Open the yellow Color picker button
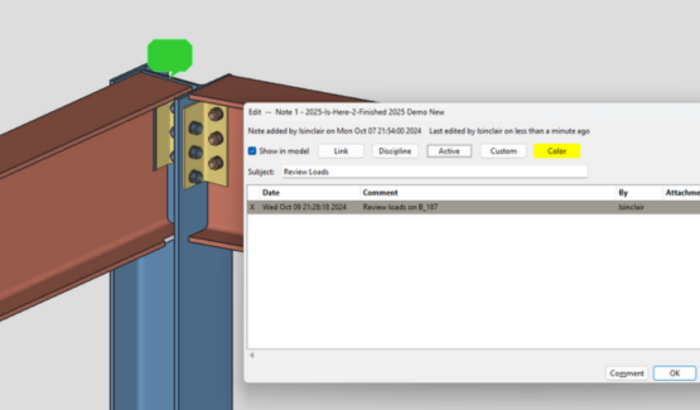The image size is (700, 410). coord(557,151)
